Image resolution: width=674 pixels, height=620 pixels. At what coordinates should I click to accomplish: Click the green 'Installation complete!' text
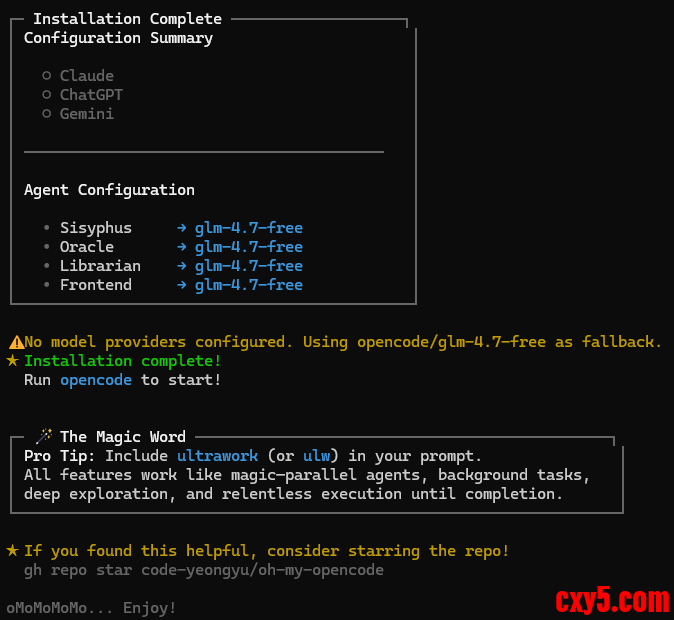[x=123, y=361]
